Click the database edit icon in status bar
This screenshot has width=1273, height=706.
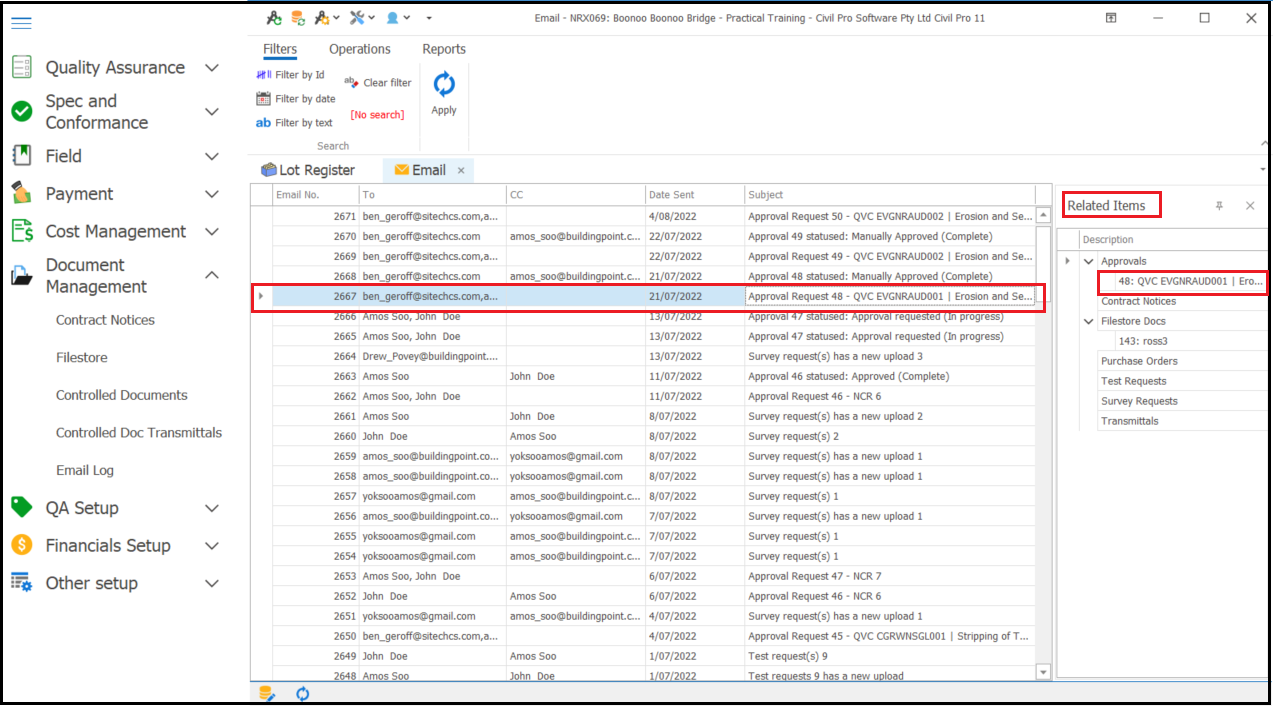pyautogui.click(x=268, y=693)
